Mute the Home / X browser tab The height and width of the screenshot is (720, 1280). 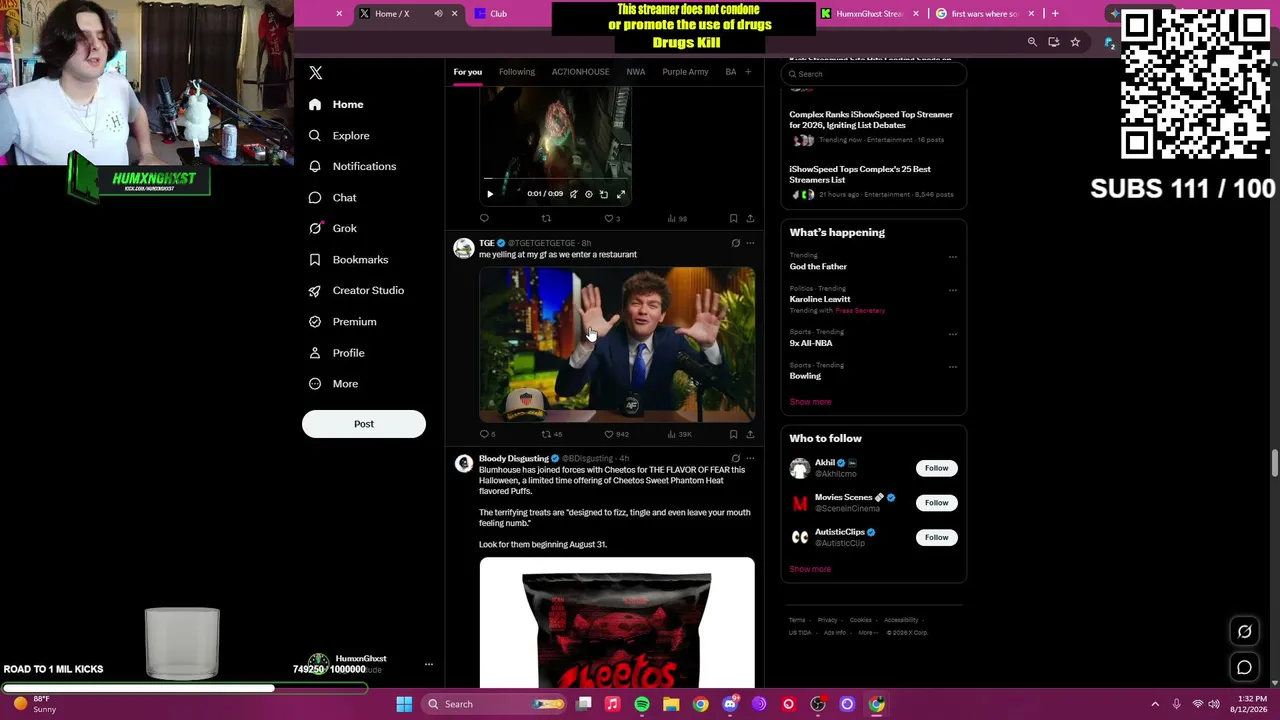[x=438, y=14]
